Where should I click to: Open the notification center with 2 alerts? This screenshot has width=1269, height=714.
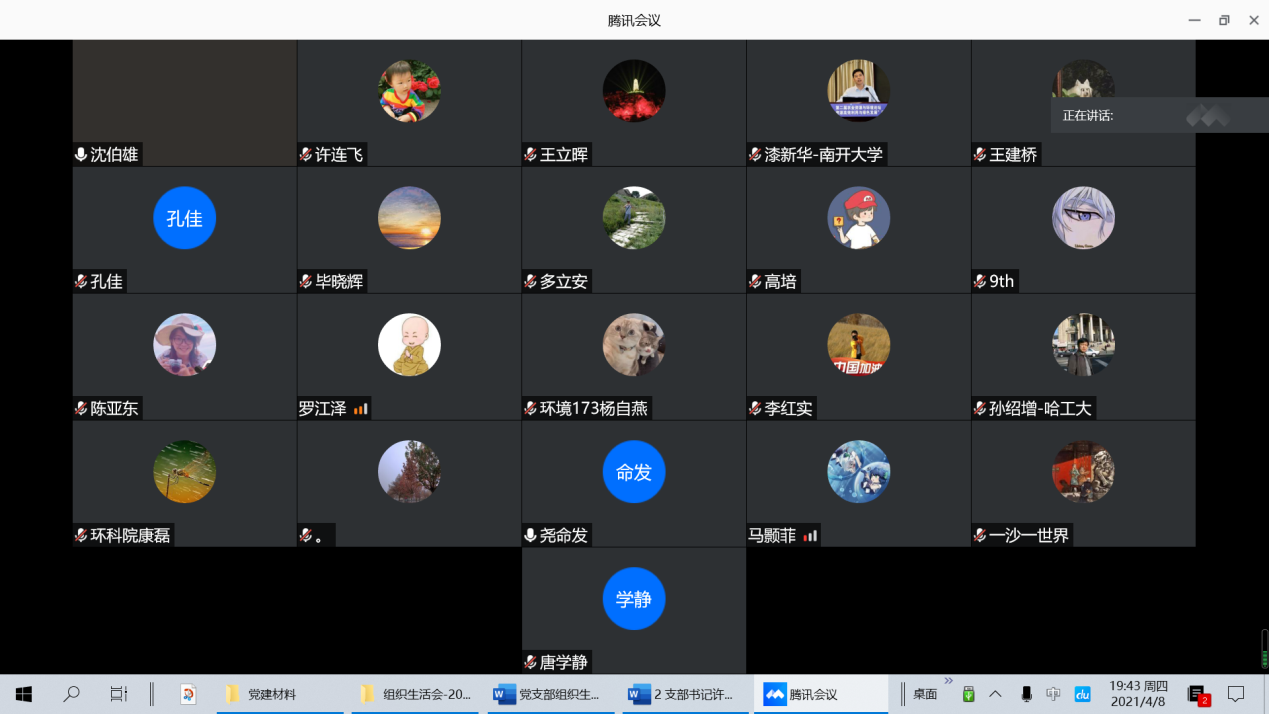coord(1197,694)
